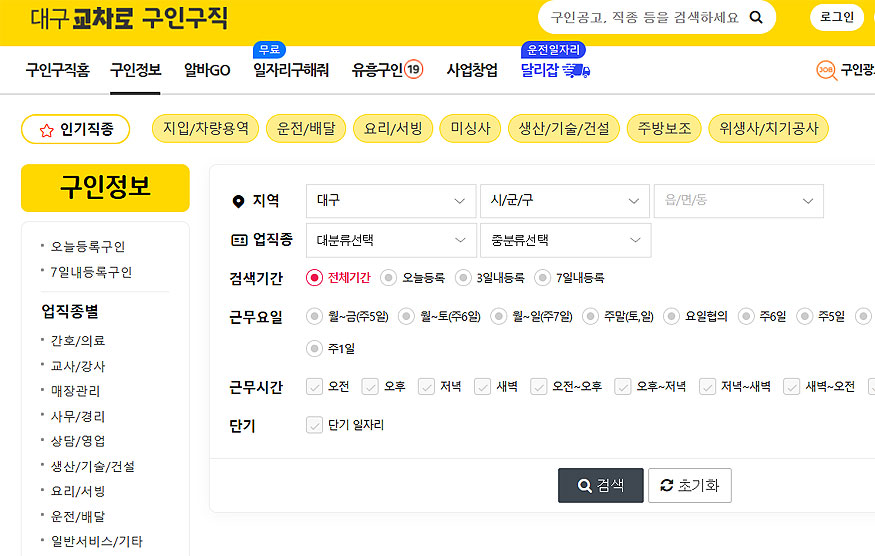Click the blue 운전일자리 badge
The width and height of the screenshot is (875, 556).
click(553, 50)
